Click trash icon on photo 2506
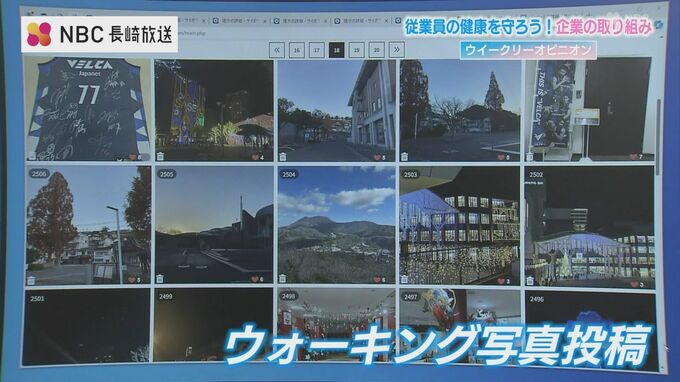The width and height of the screenshot is (680, 382). [x=31, y=281]
